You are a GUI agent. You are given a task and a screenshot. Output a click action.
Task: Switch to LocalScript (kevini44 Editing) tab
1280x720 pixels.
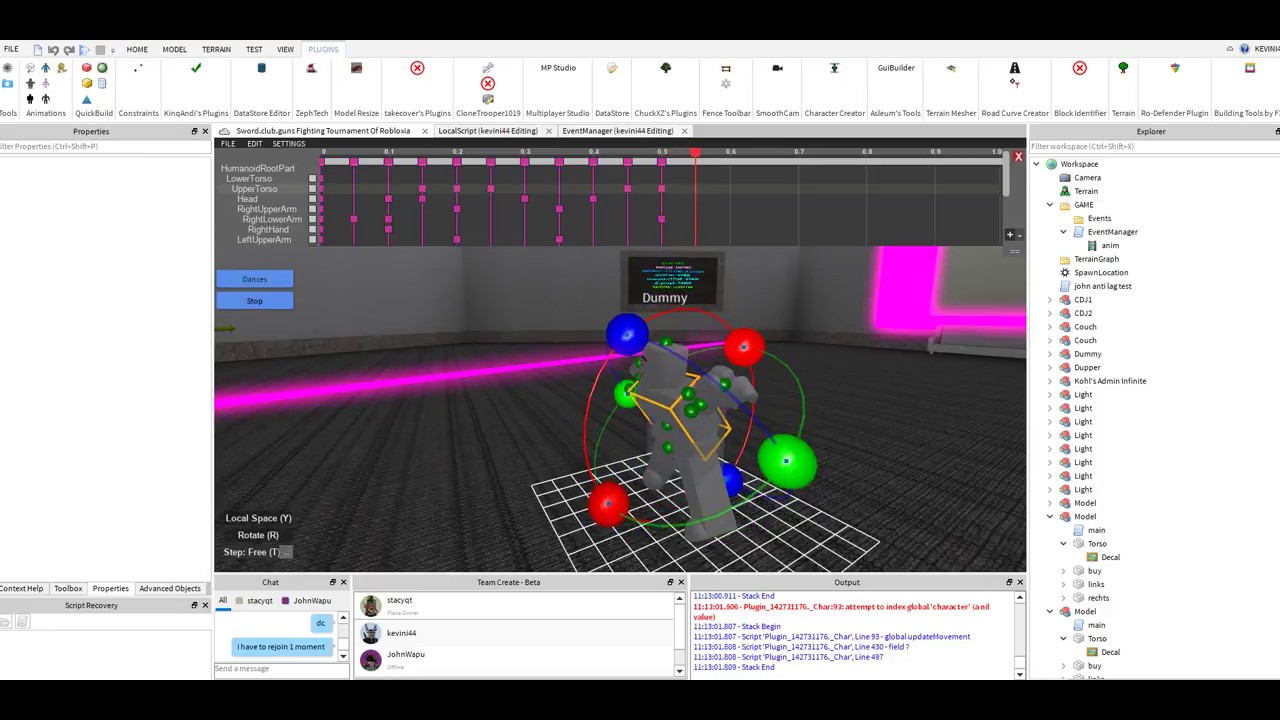coord(488,131)
